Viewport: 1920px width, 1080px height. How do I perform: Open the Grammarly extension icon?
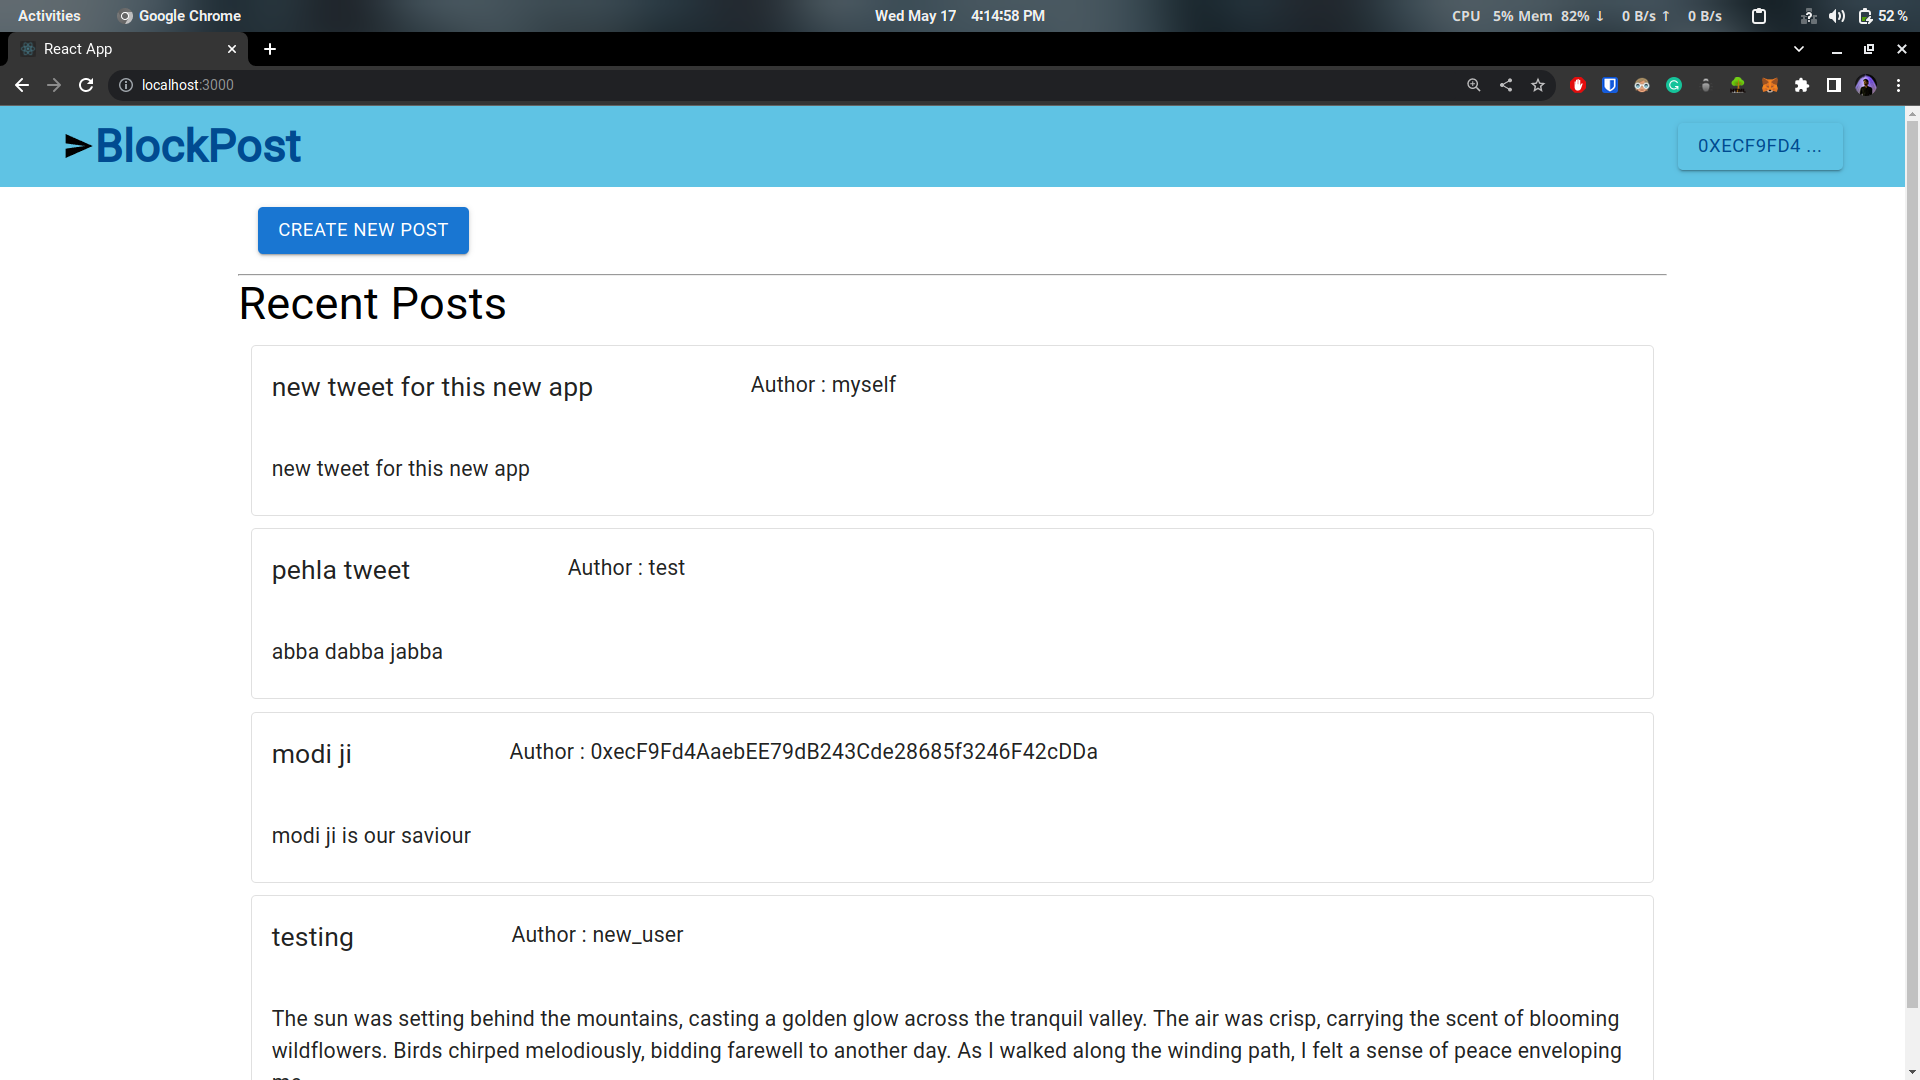coord(1673,86)
